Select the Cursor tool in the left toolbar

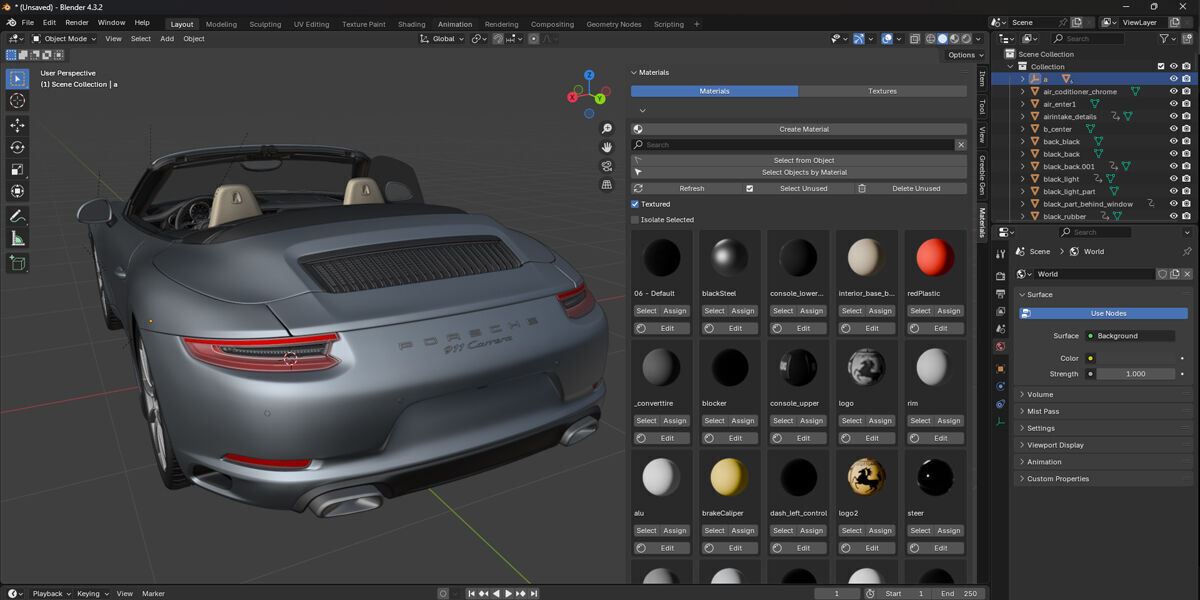tap(17, 101)
